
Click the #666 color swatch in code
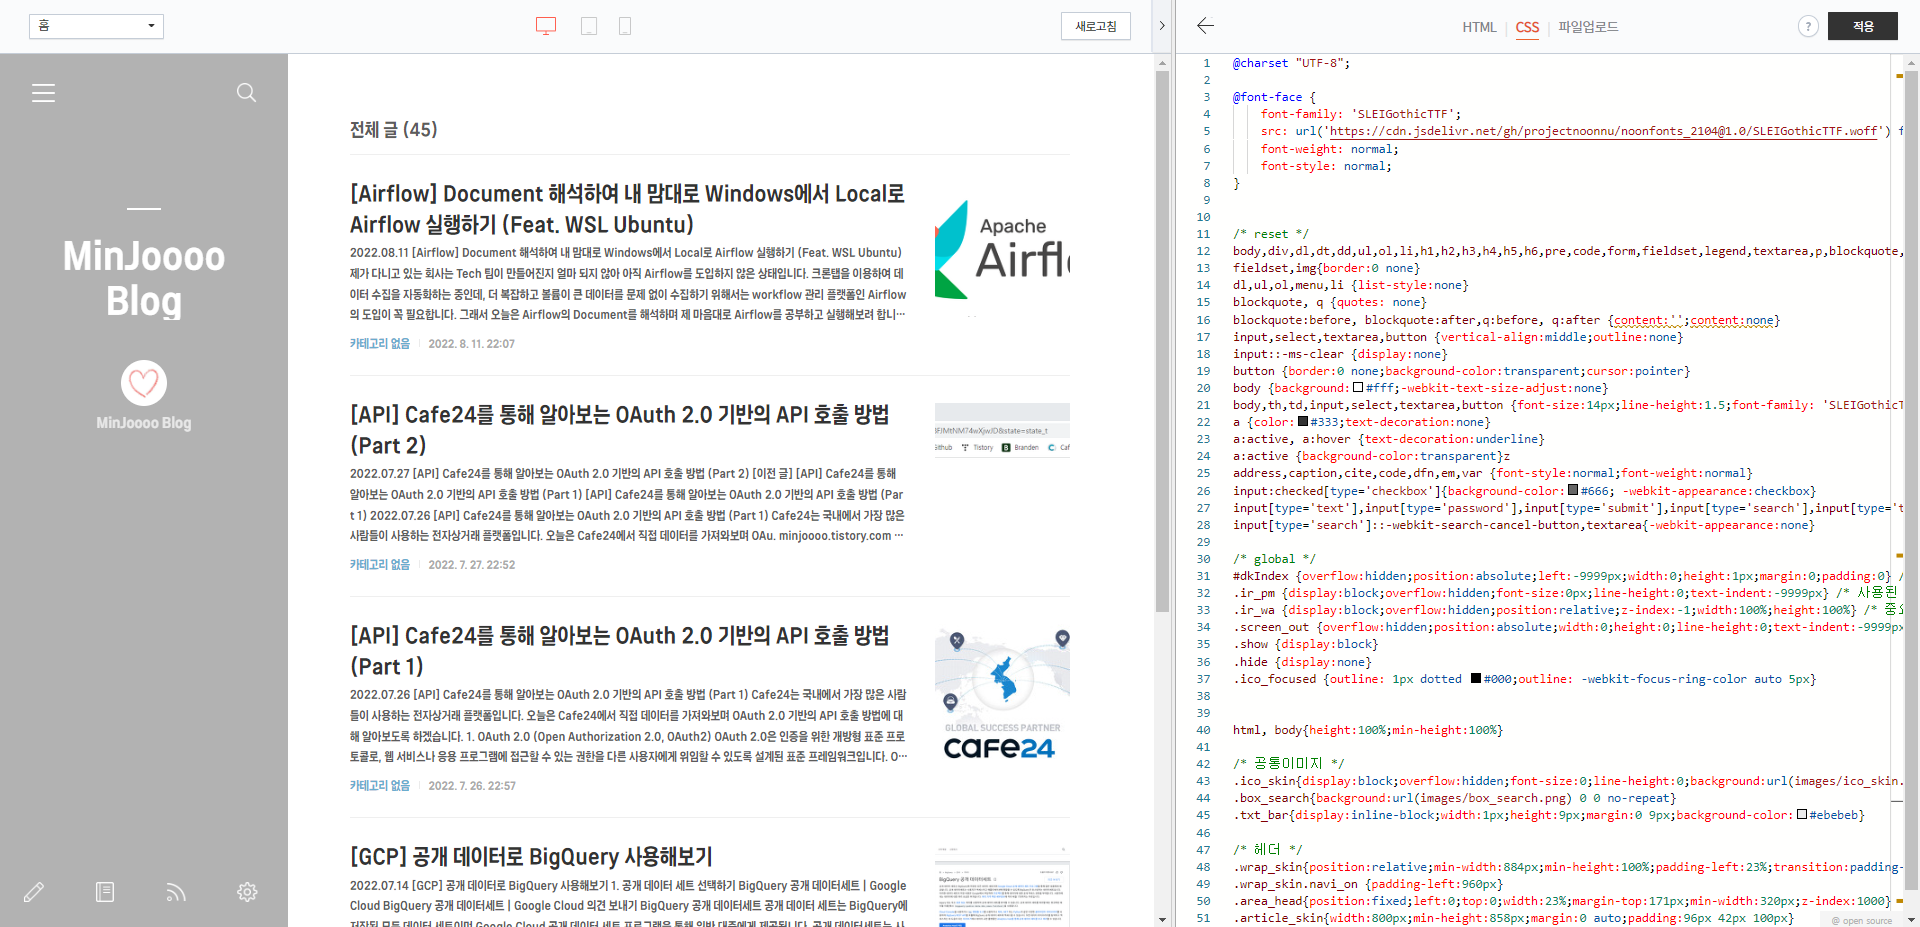coord(1573,490)
